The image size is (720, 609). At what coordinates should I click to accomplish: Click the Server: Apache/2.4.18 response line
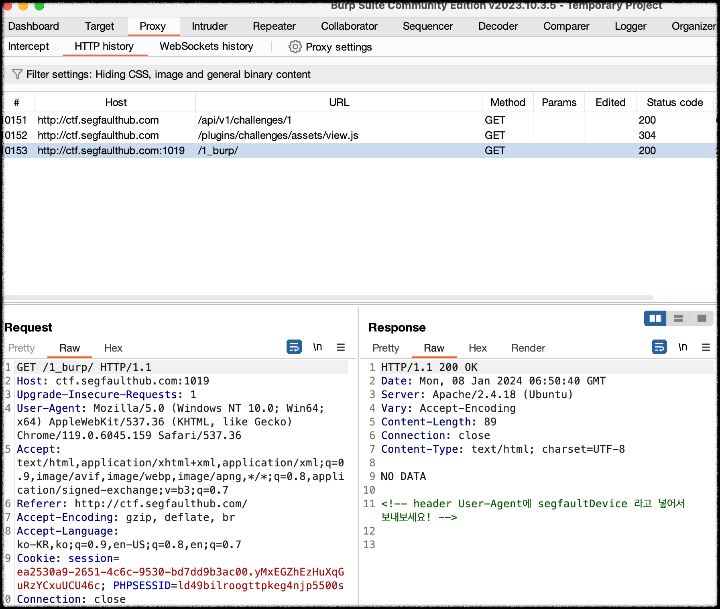pos(477,395)
